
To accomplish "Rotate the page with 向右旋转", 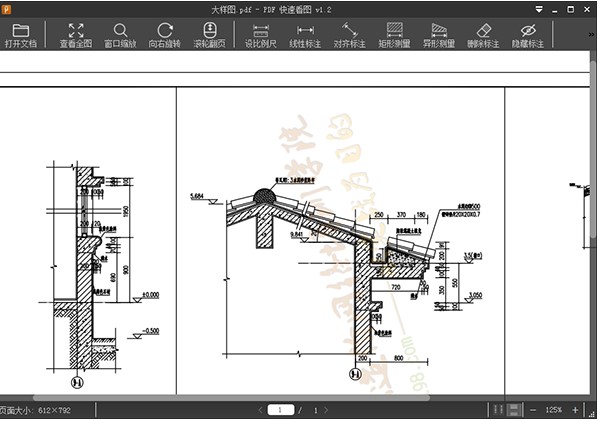I will [x=165, y=36].
